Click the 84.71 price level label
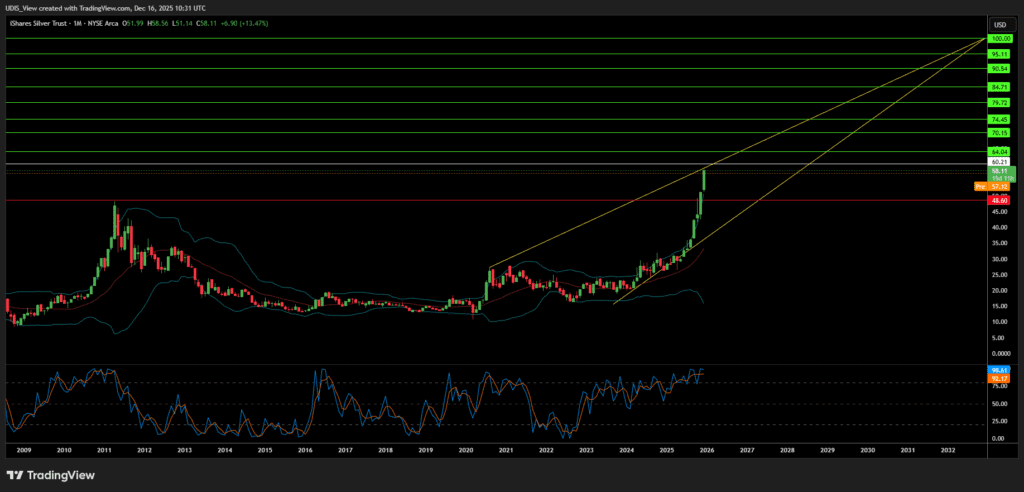The width and height of the screenshot is (1024, 492). (1000, 86)
